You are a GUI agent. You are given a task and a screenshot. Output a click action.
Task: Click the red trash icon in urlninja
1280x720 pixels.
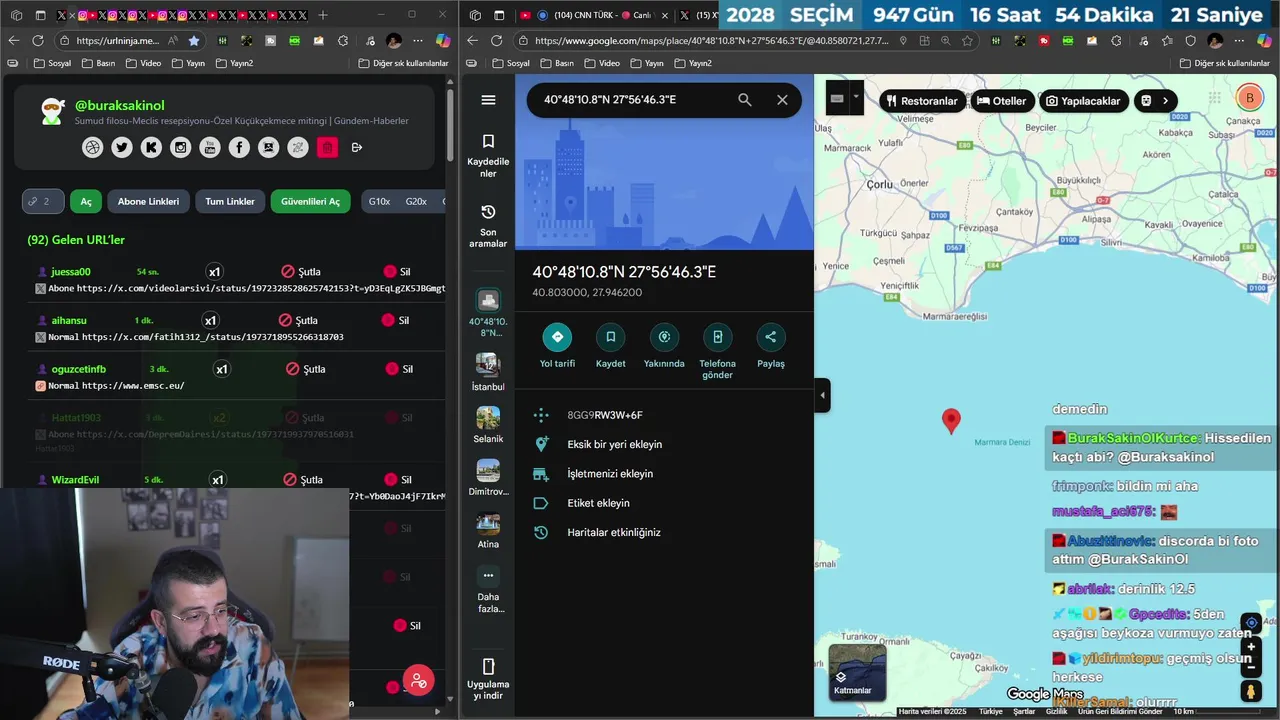327,147
